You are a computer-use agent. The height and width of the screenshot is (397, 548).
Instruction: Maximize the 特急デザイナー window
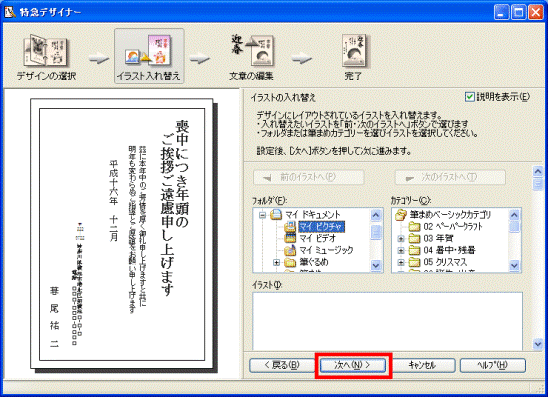pyautogui.click(x=519, y=12)
